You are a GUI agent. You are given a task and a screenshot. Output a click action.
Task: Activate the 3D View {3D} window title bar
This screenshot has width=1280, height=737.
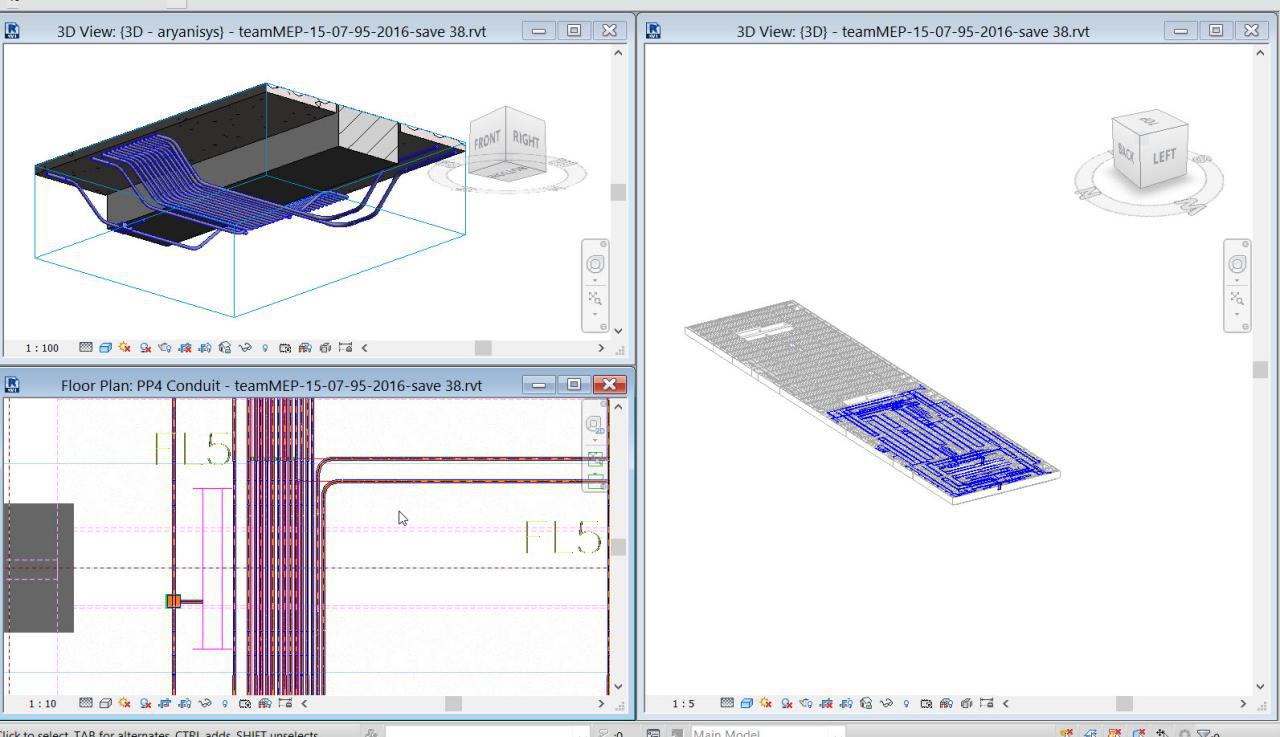pyautogui.click(x=912, y=31)
